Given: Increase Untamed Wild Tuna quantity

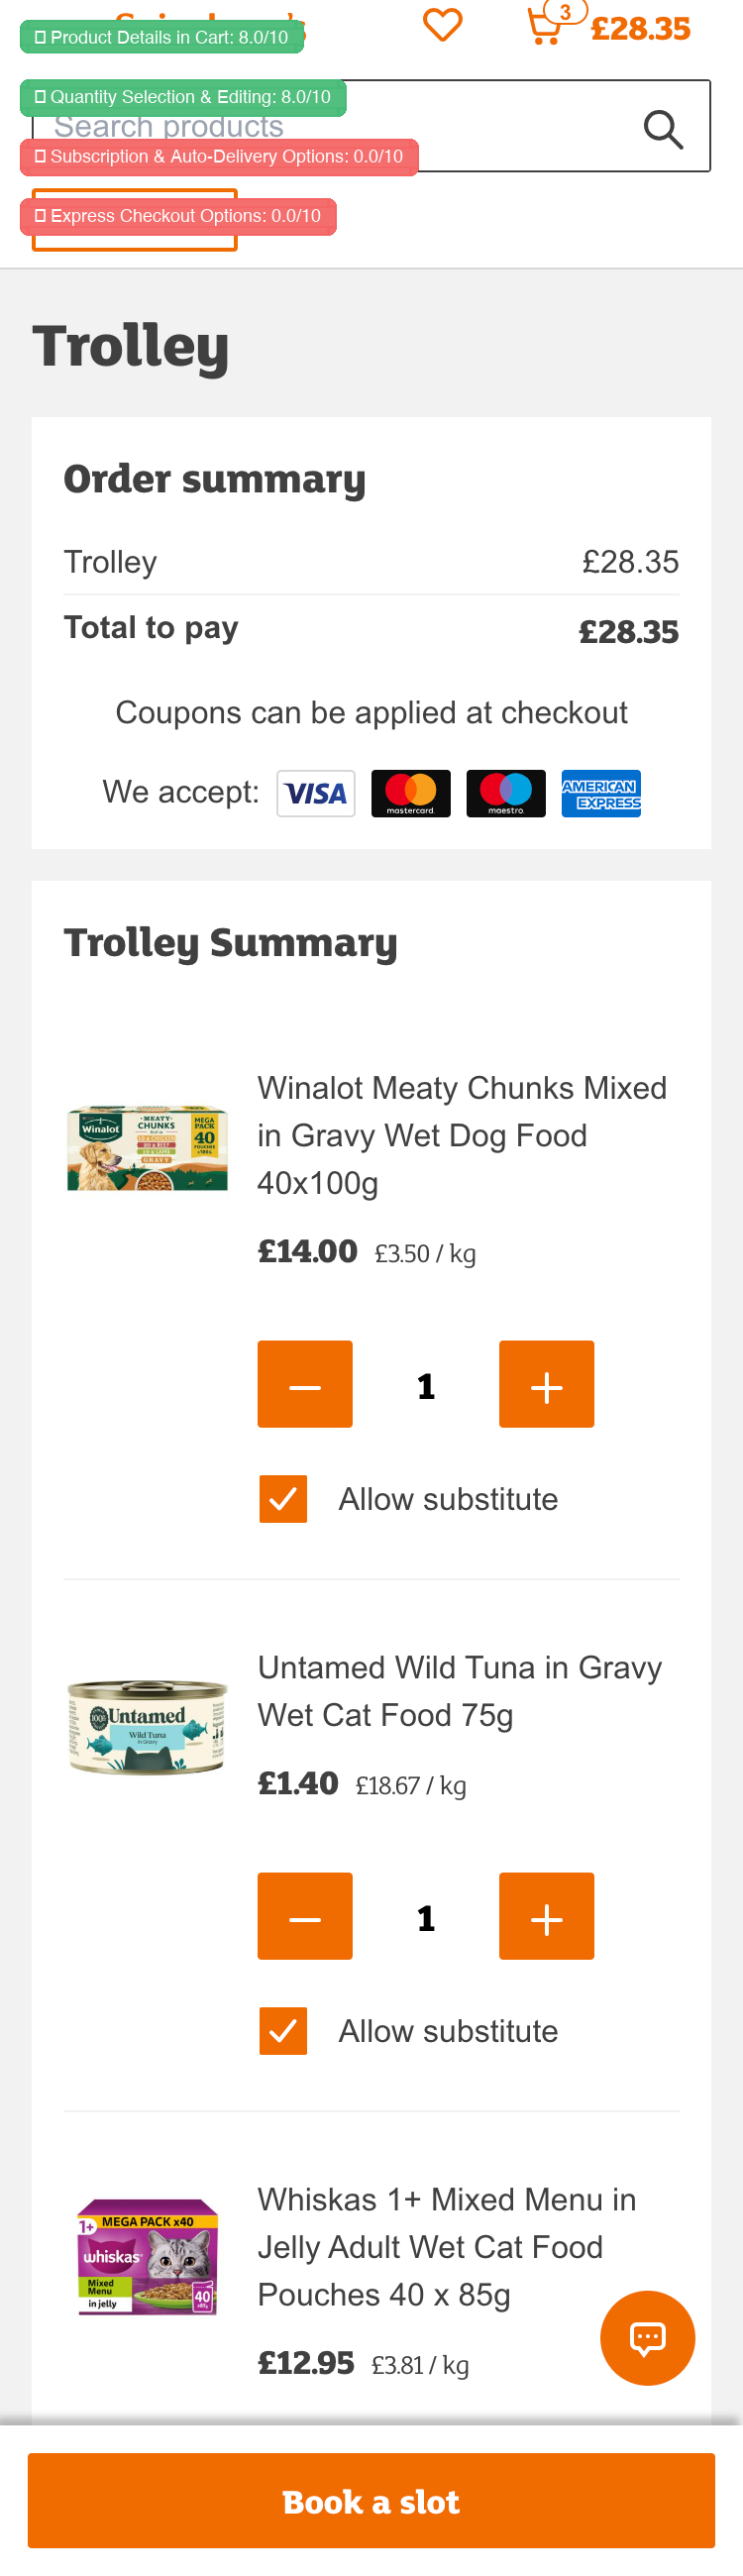Looking at the screenshot, I should (x=546, y=1916).
